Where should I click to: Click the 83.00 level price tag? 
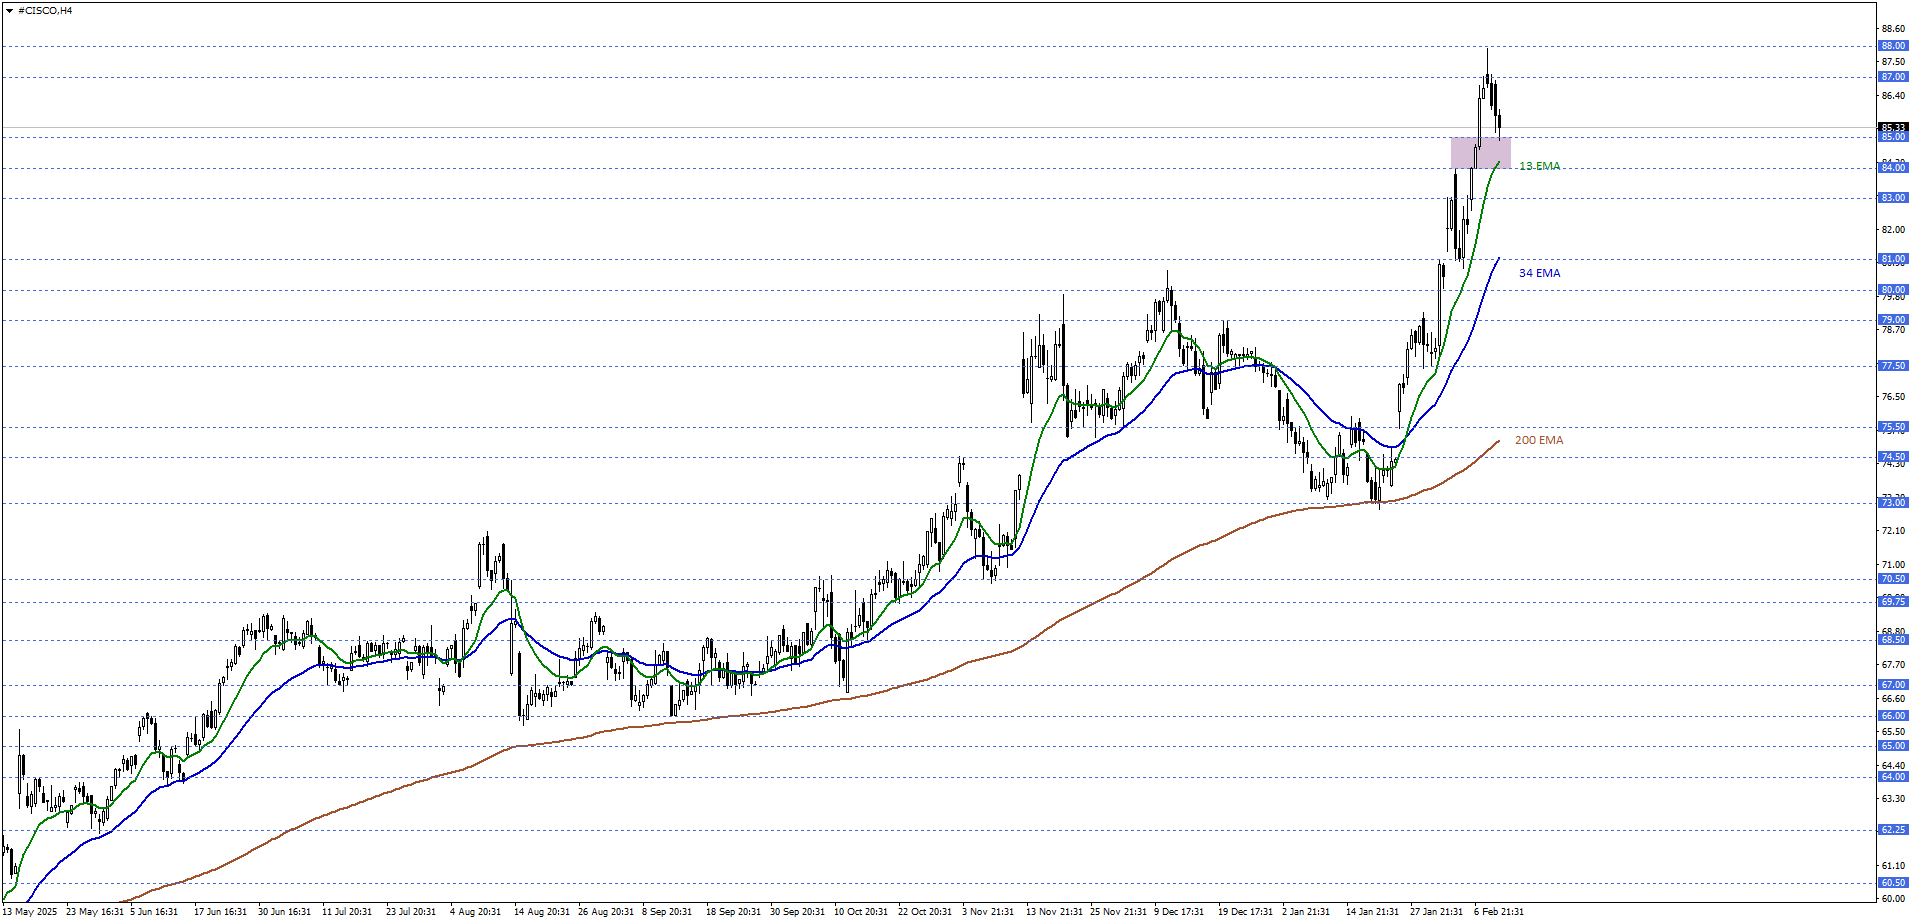coord(1893,198)
